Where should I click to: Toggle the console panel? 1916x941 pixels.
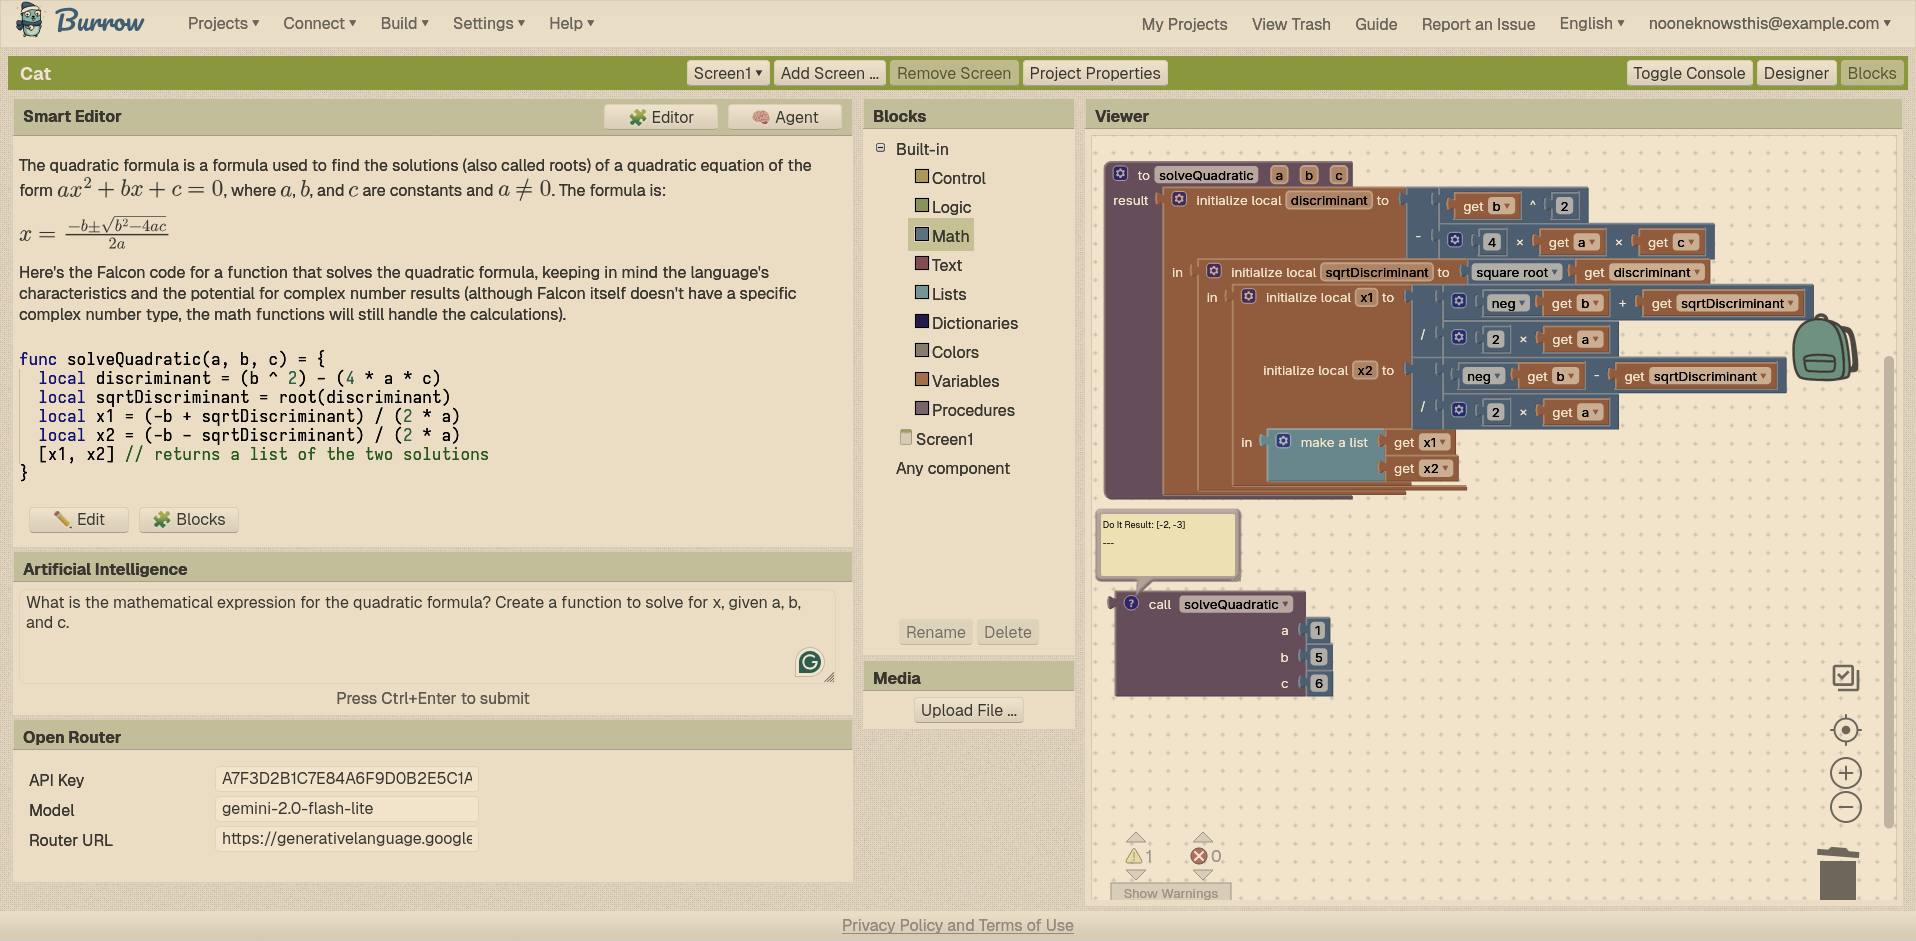click(1688, 73)
